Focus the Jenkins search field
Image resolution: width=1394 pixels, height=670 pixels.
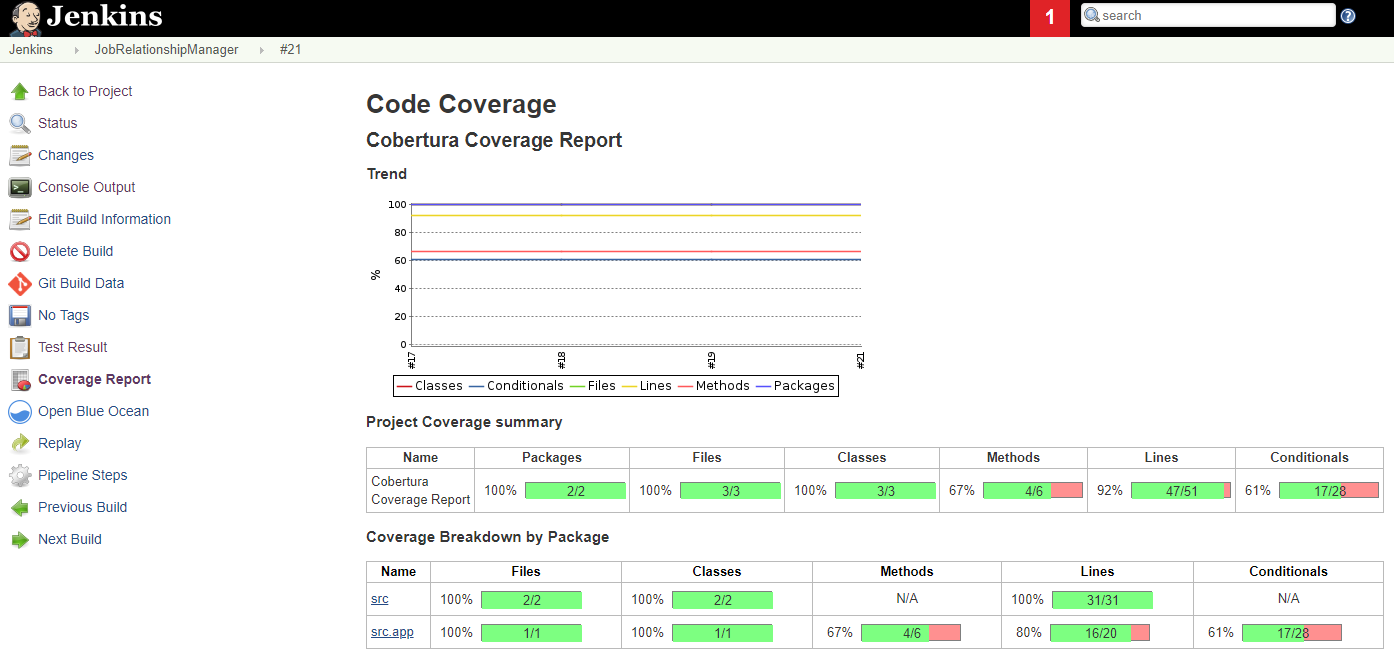point(1208,15)
